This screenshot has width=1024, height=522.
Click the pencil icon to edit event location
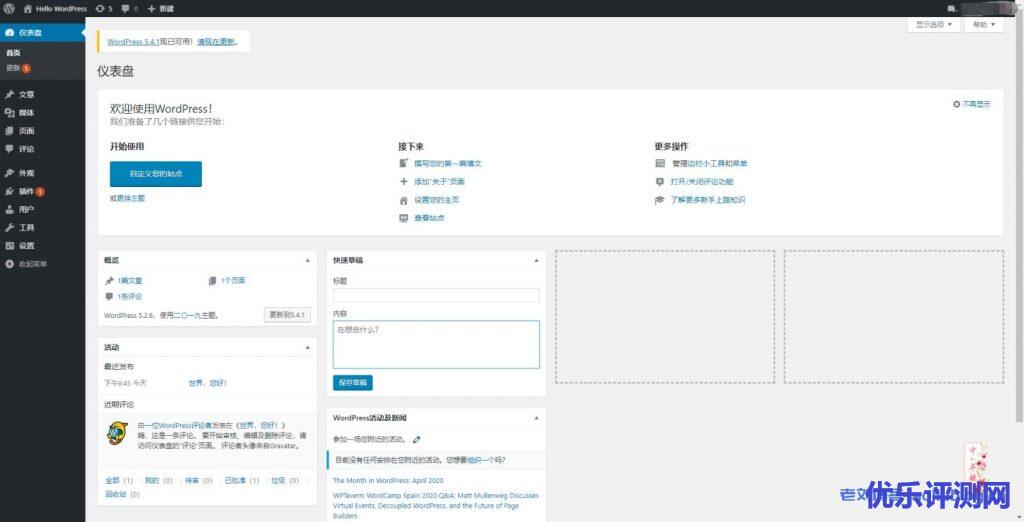417,439
